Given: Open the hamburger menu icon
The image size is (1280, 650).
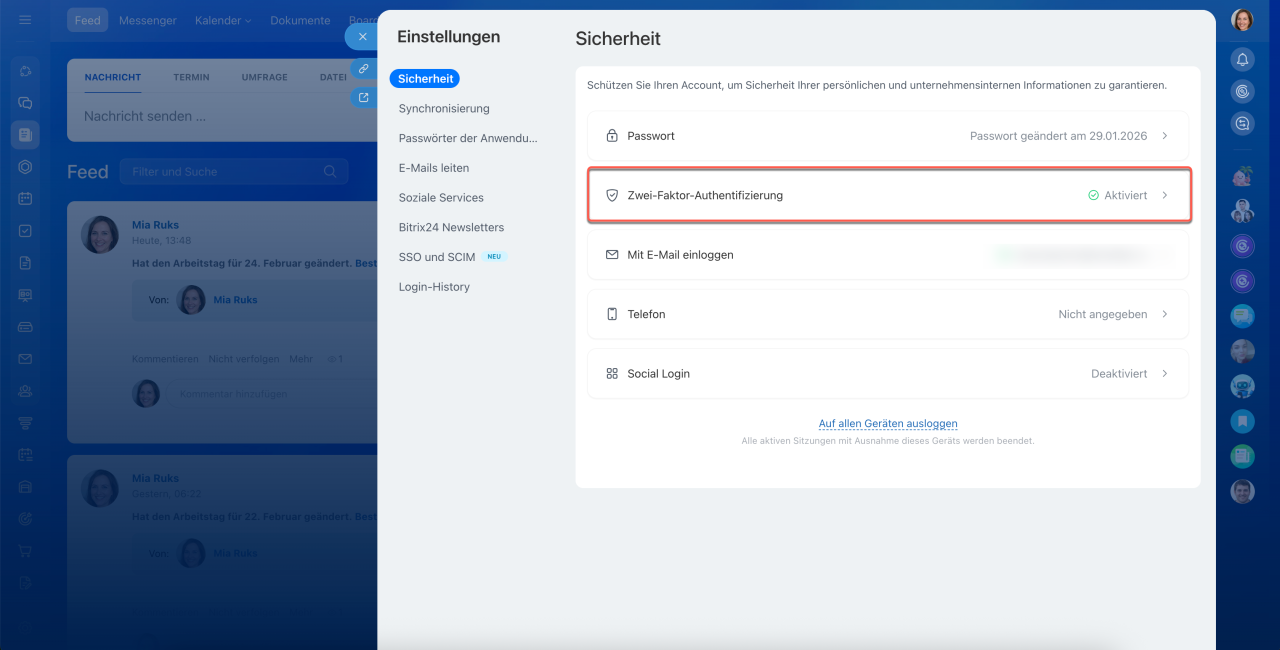Looking at the screenshot, I should point(25,20).
